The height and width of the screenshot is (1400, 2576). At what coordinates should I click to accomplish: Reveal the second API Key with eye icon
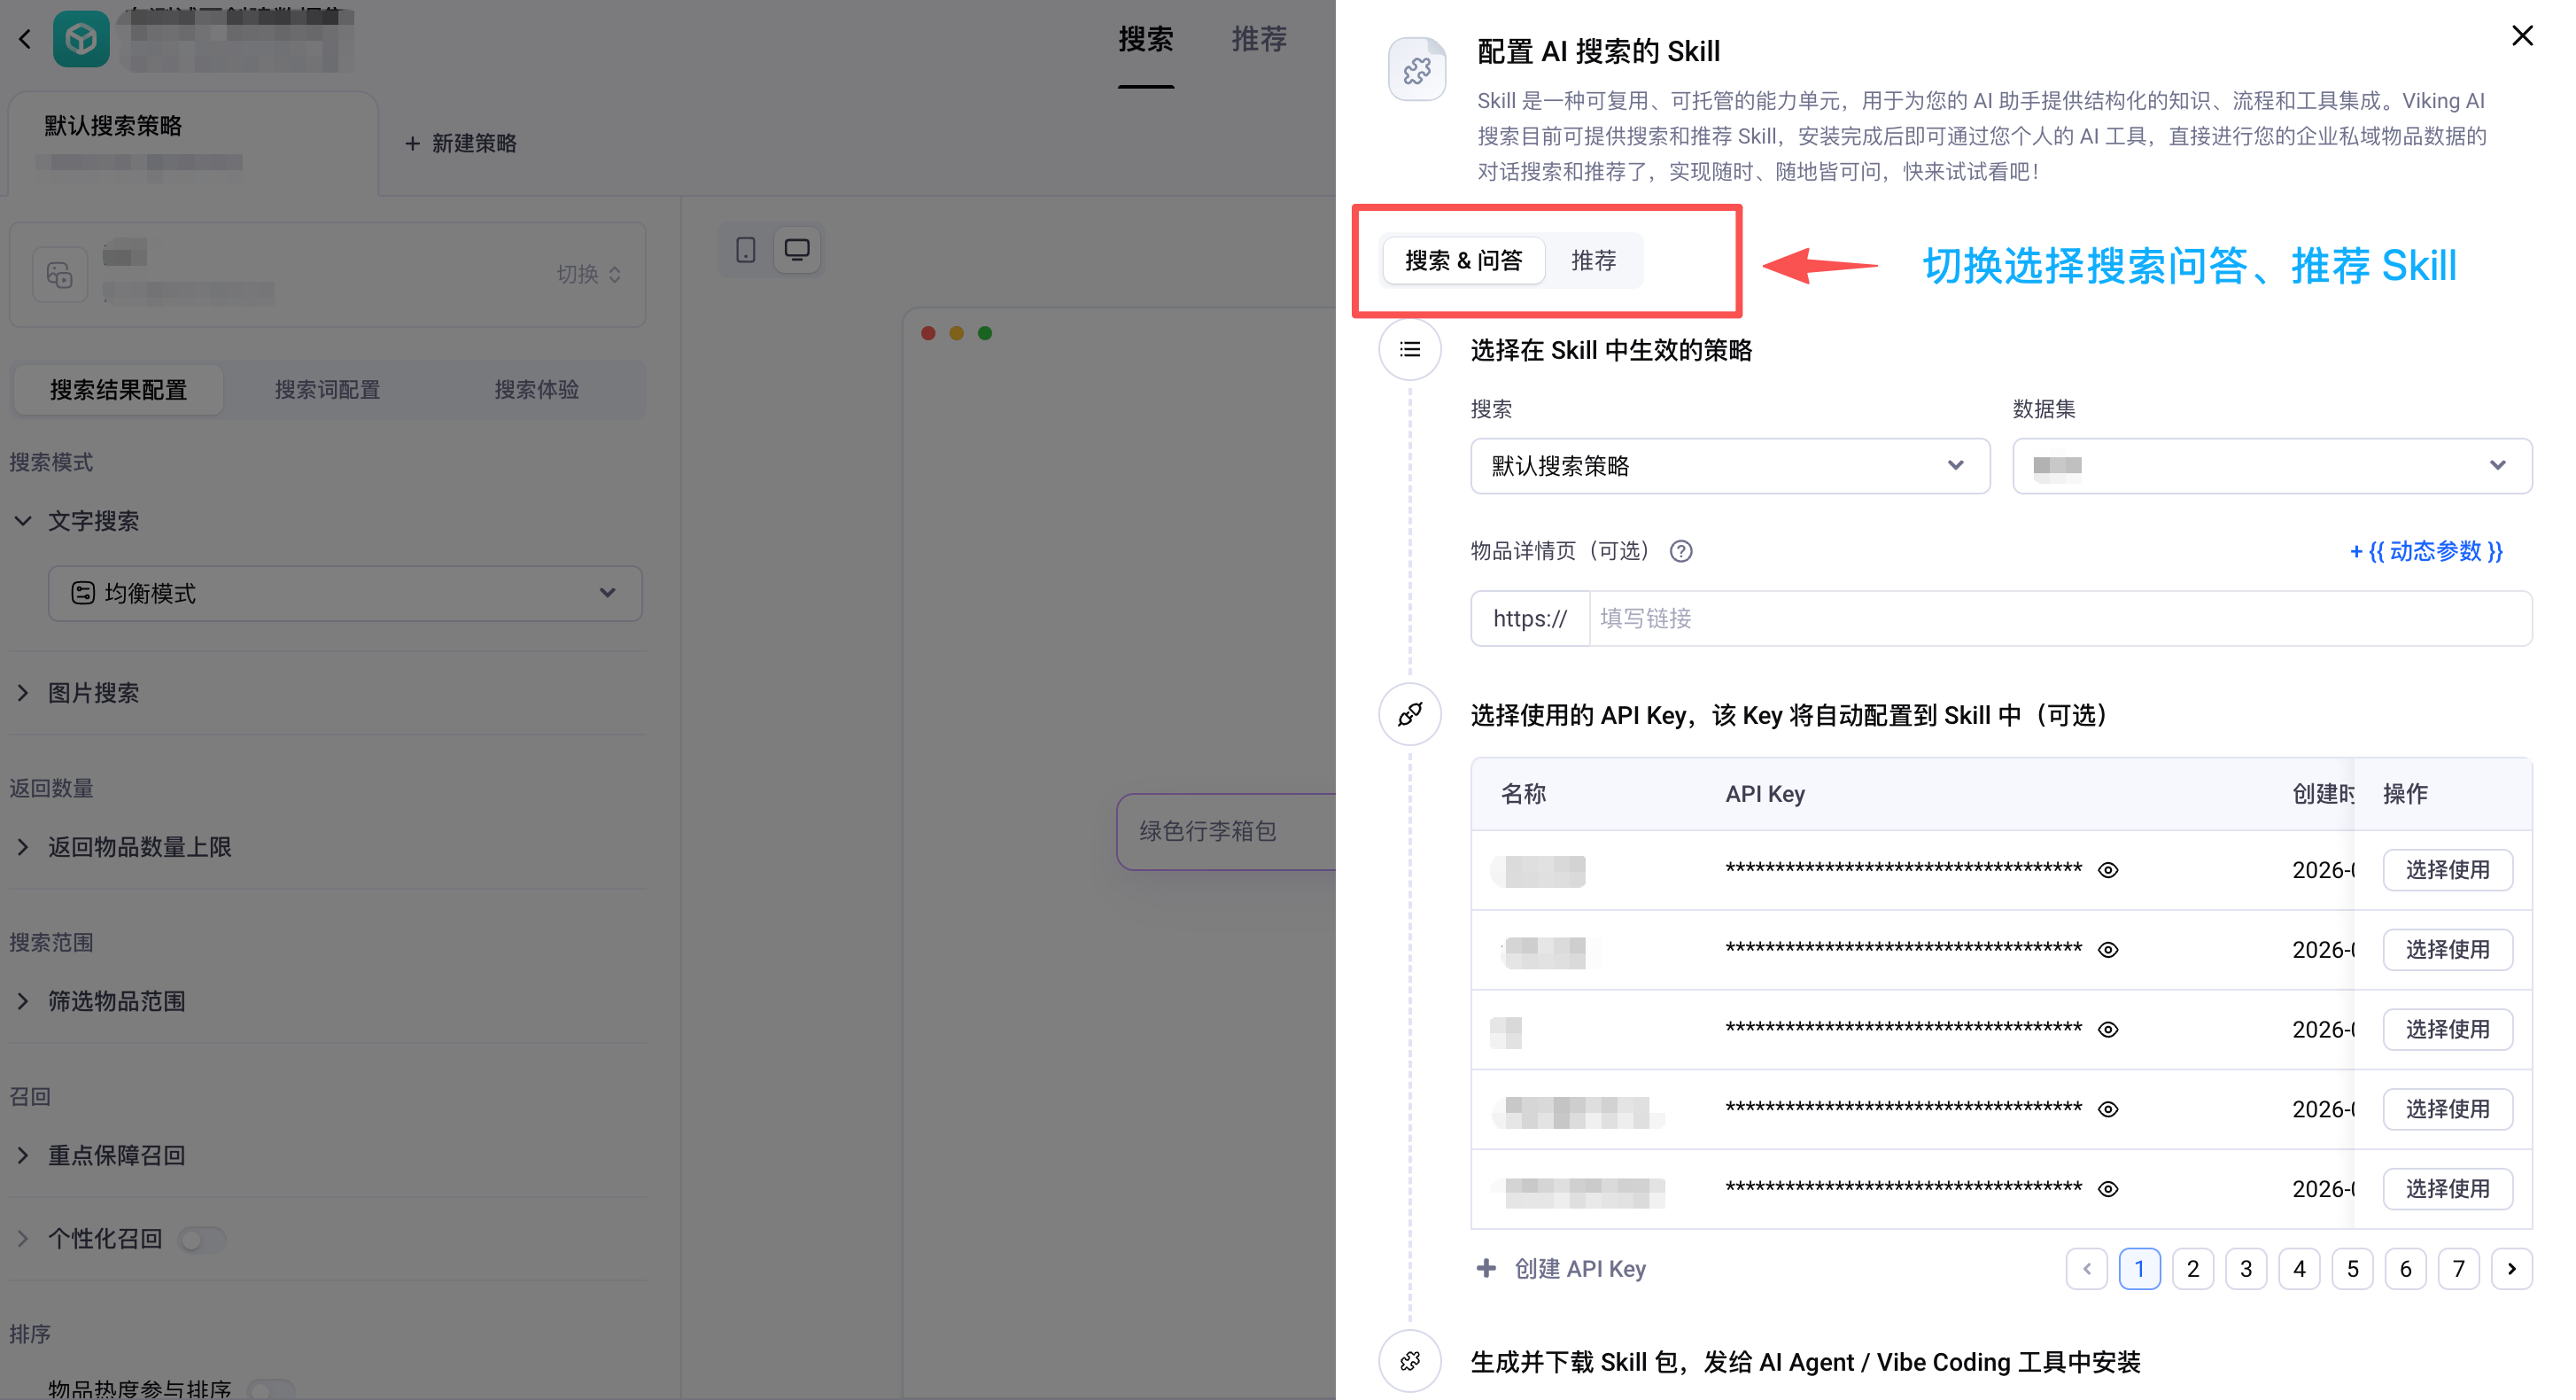pyautogui.click(x=2108, y=950)
